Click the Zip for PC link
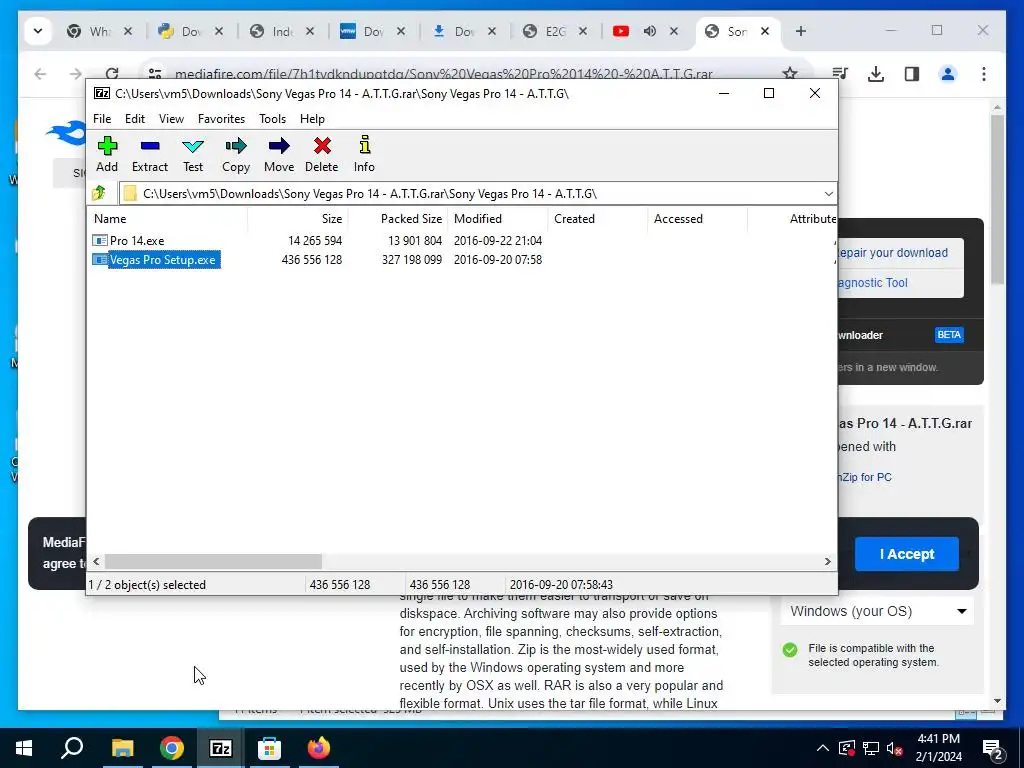 [866, 477]
